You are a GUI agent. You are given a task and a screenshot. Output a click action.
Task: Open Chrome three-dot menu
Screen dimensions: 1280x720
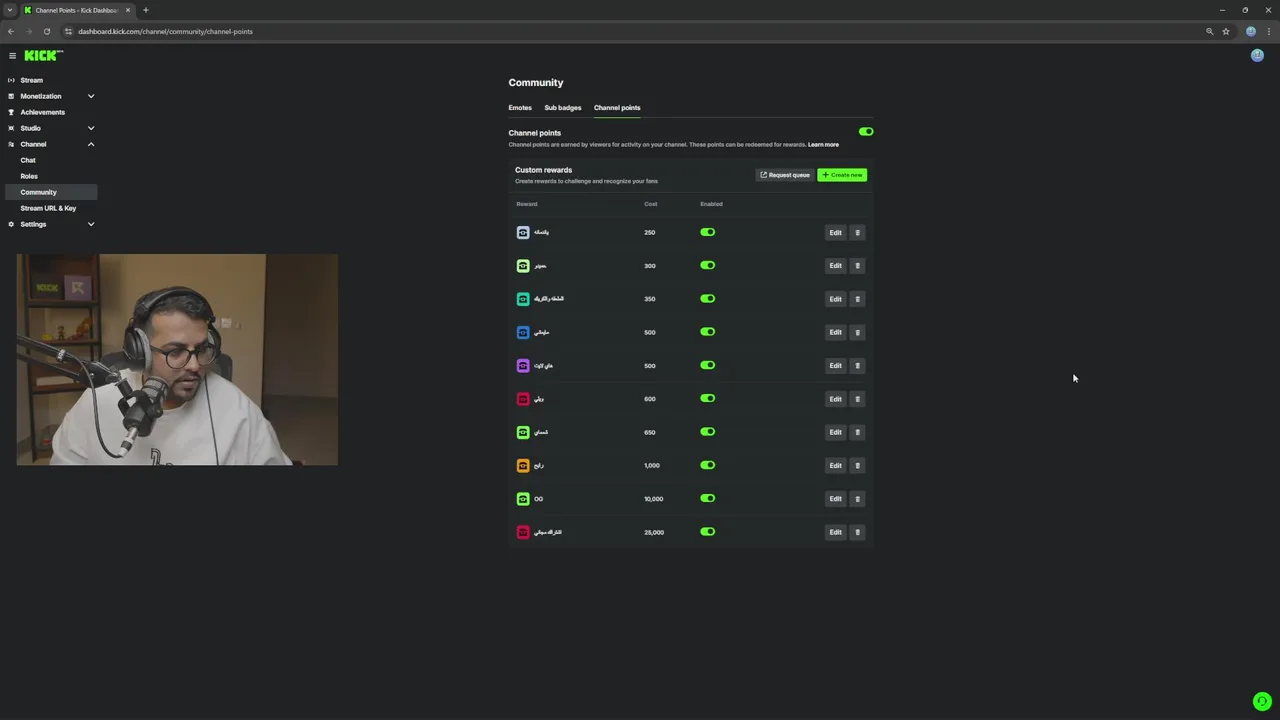(1269, 31)
